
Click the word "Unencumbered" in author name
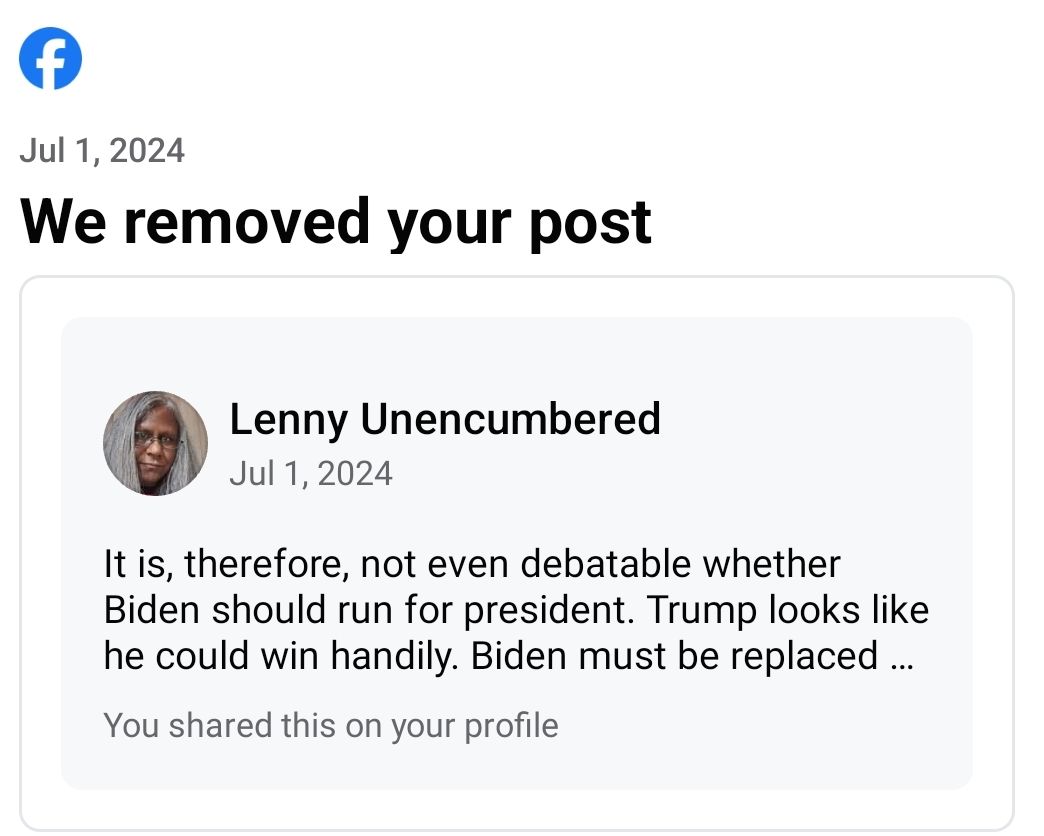[510, 419]
